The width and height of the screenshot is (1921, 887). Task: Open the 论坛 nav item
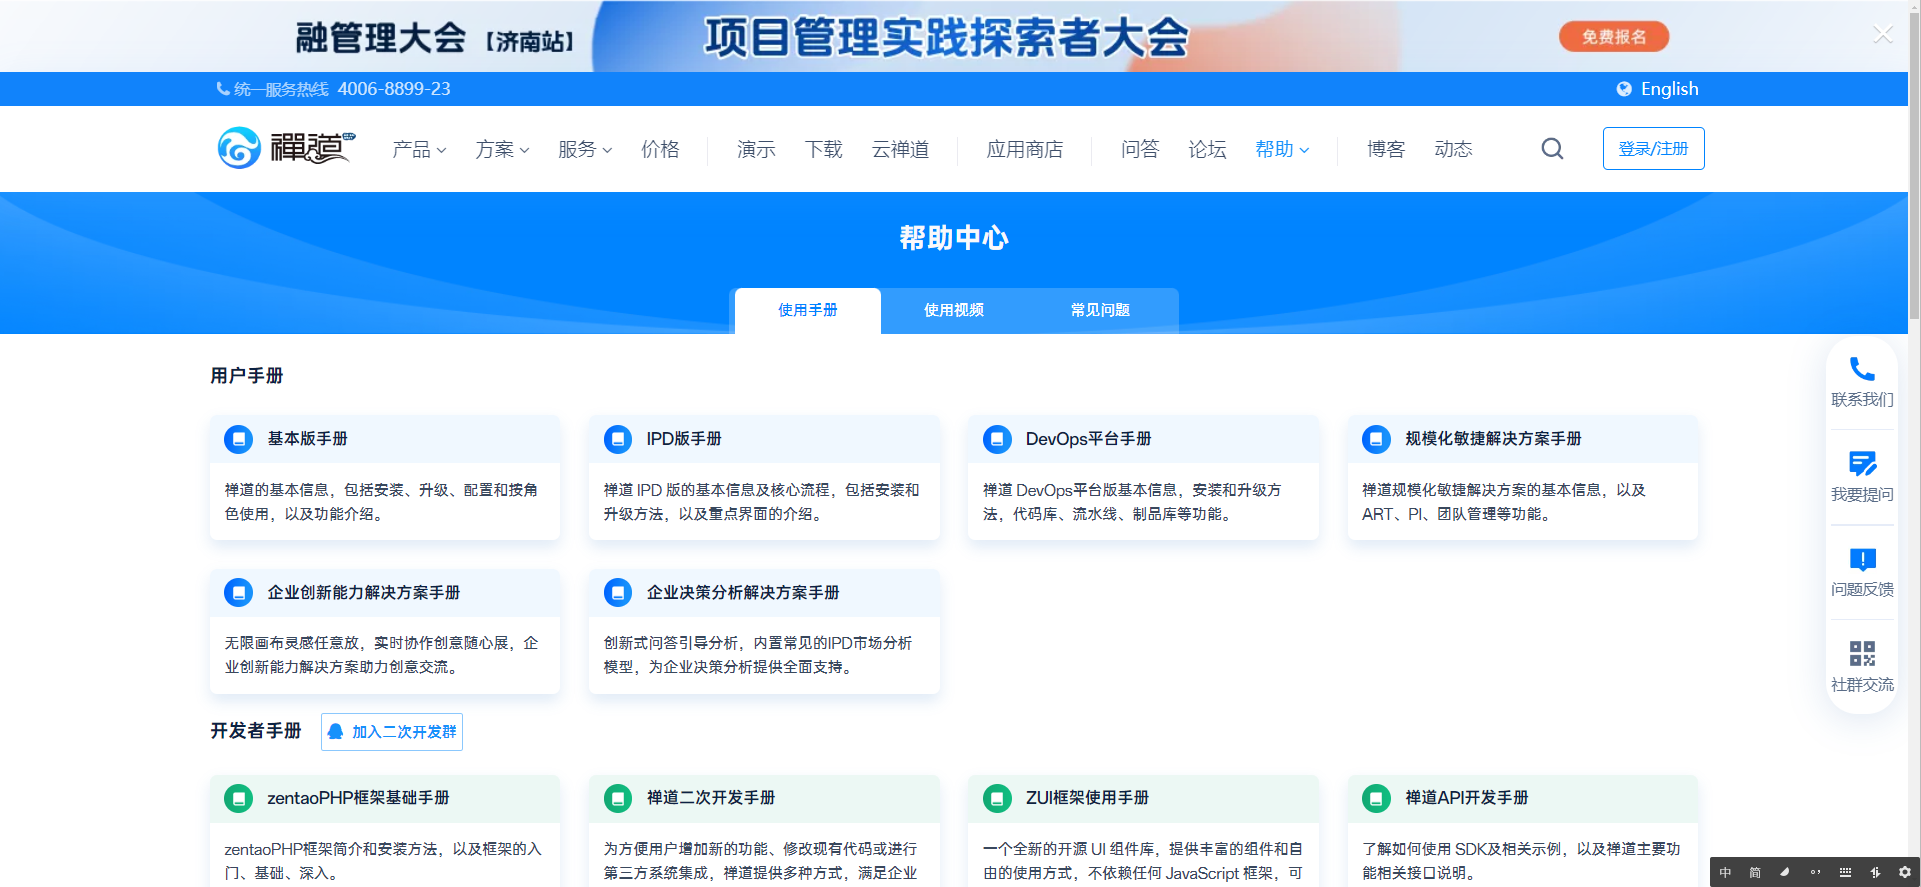1207,149
